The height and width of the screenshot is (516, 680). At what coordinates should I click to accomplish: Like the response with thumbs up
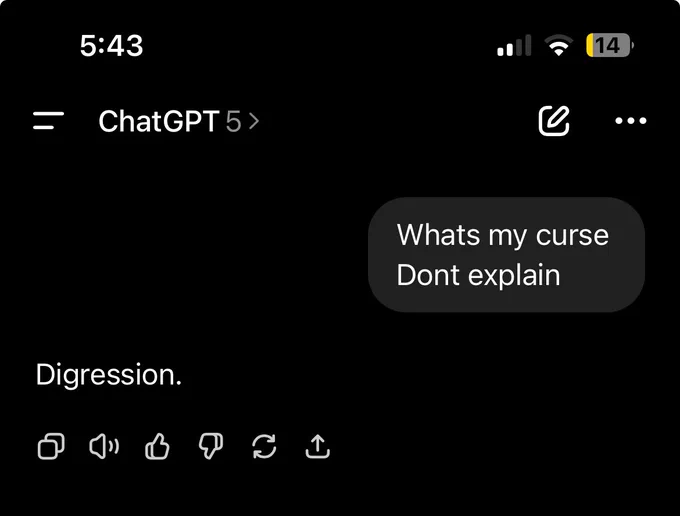[158, 446]
